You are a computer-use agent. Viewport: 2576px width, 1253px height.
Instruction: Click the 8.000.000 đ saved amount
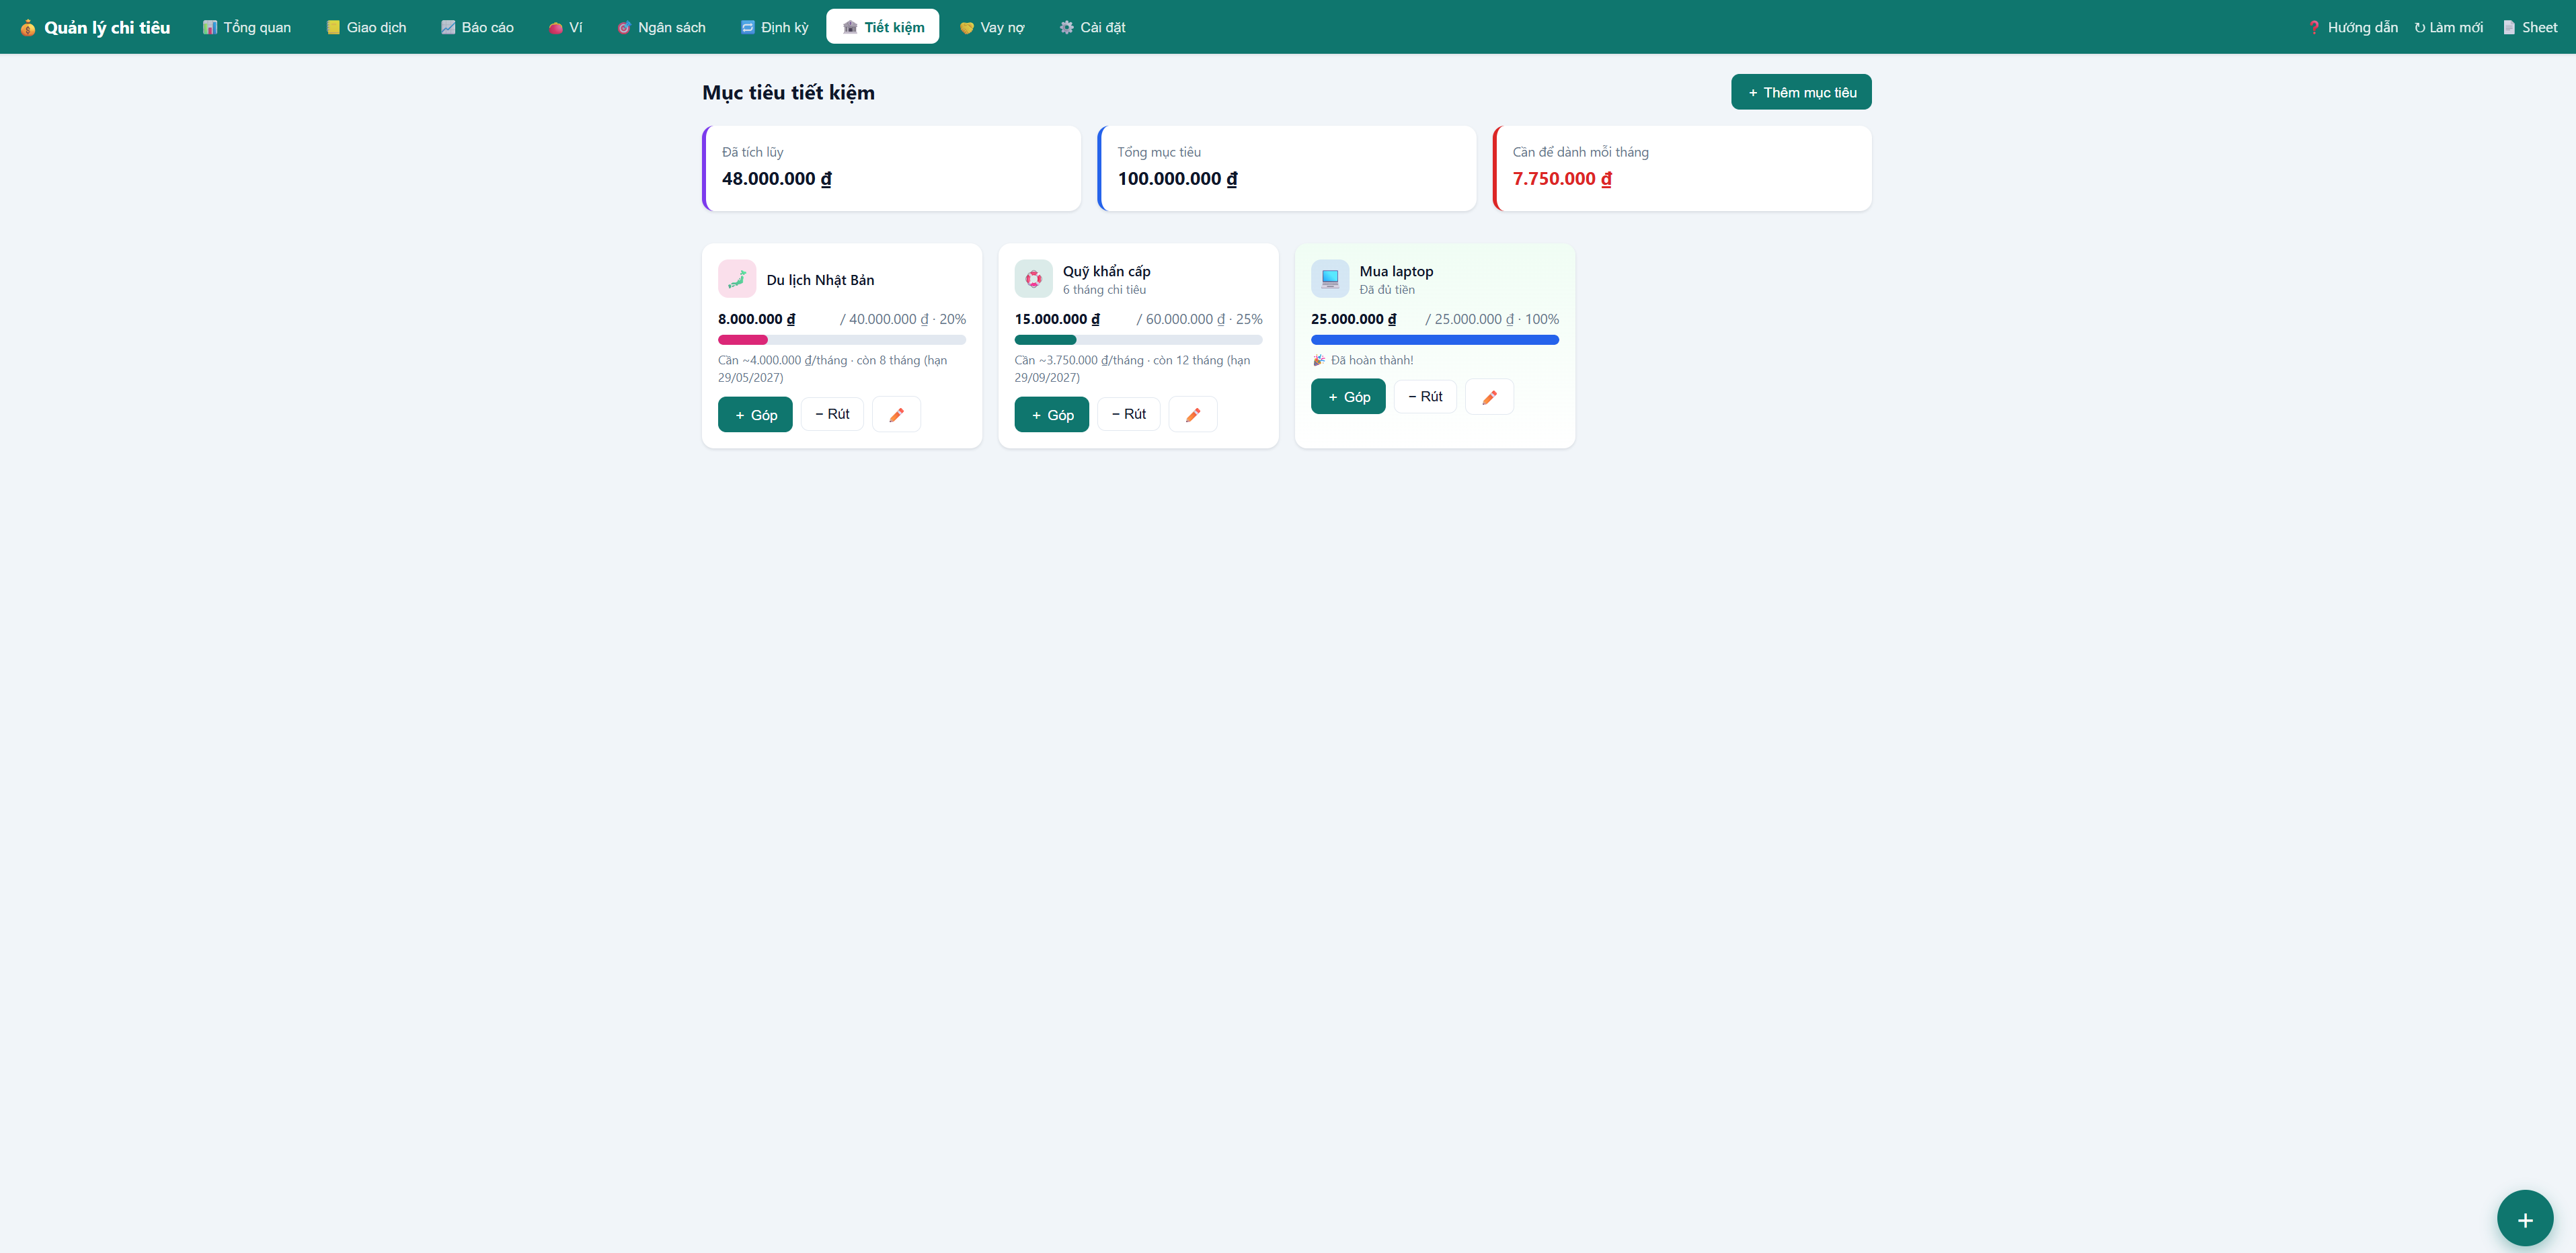click(757, 319)
